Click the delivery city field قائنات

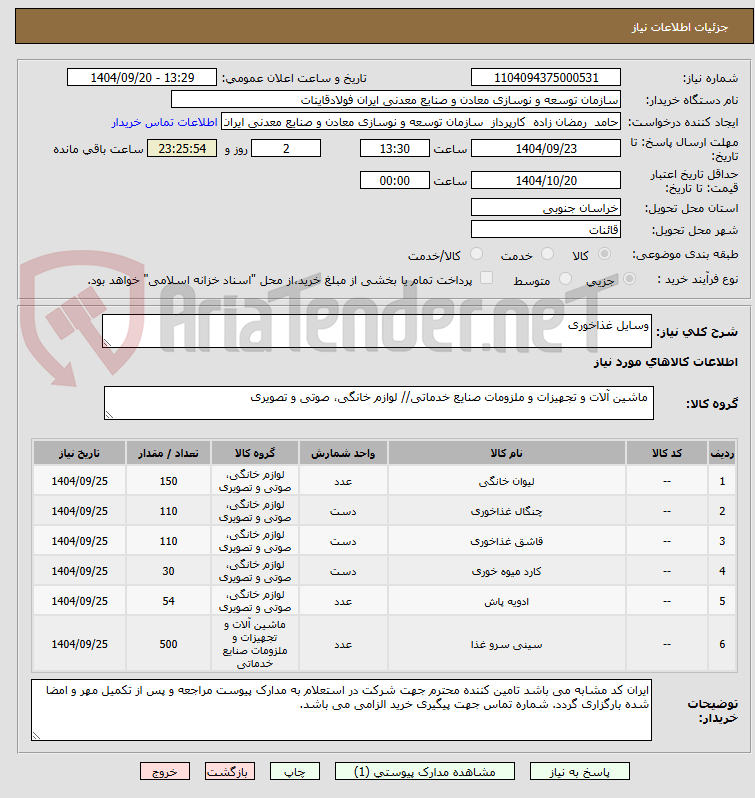545,230
